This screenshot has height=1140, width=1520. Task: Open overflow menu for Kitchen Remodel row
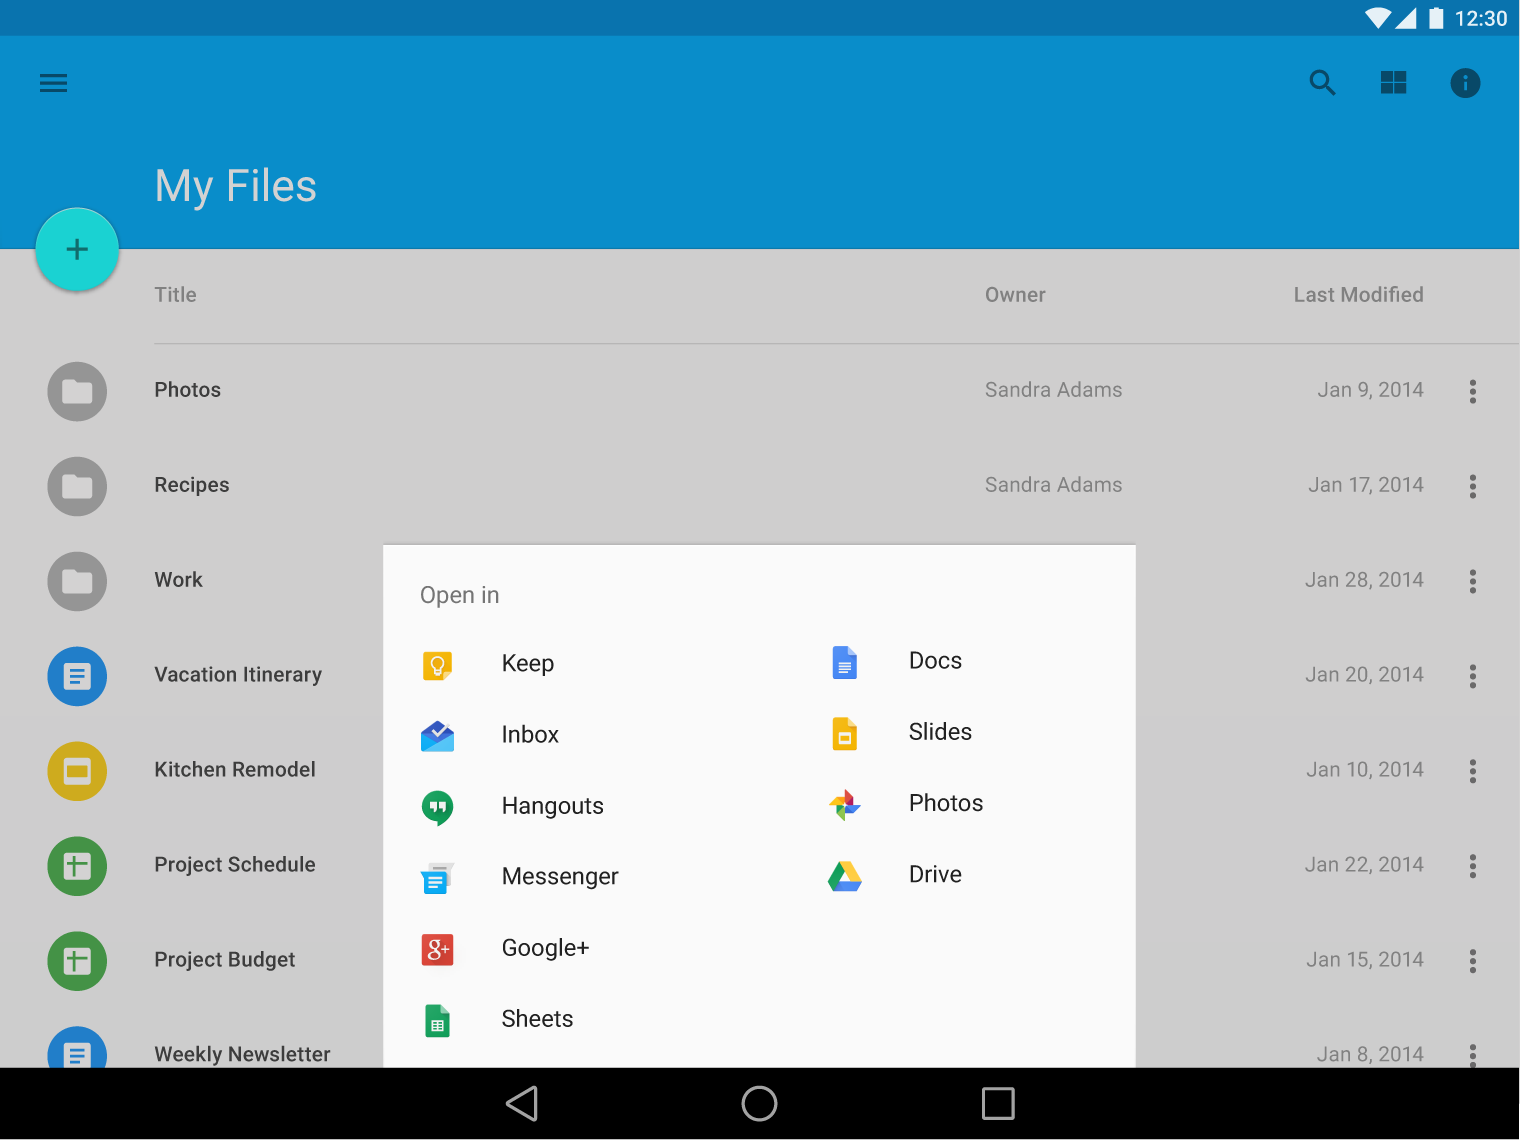(x=1473, y=771)
